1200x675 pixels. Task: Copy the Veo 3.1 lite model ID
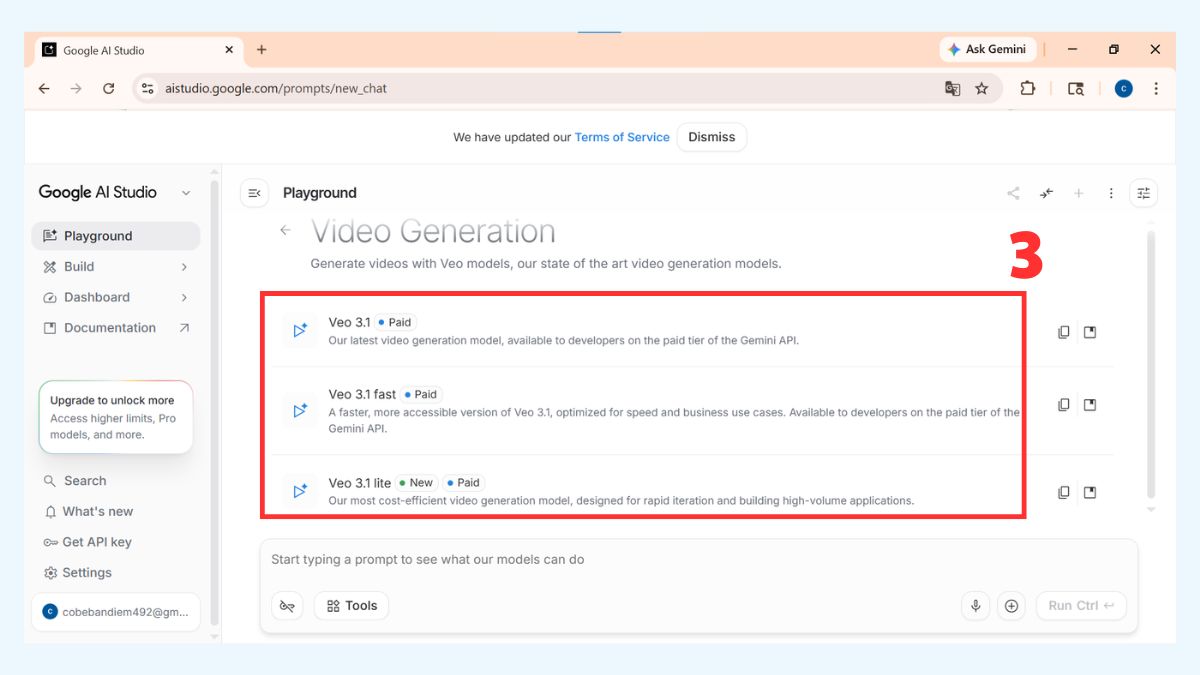pos(1064,492)
